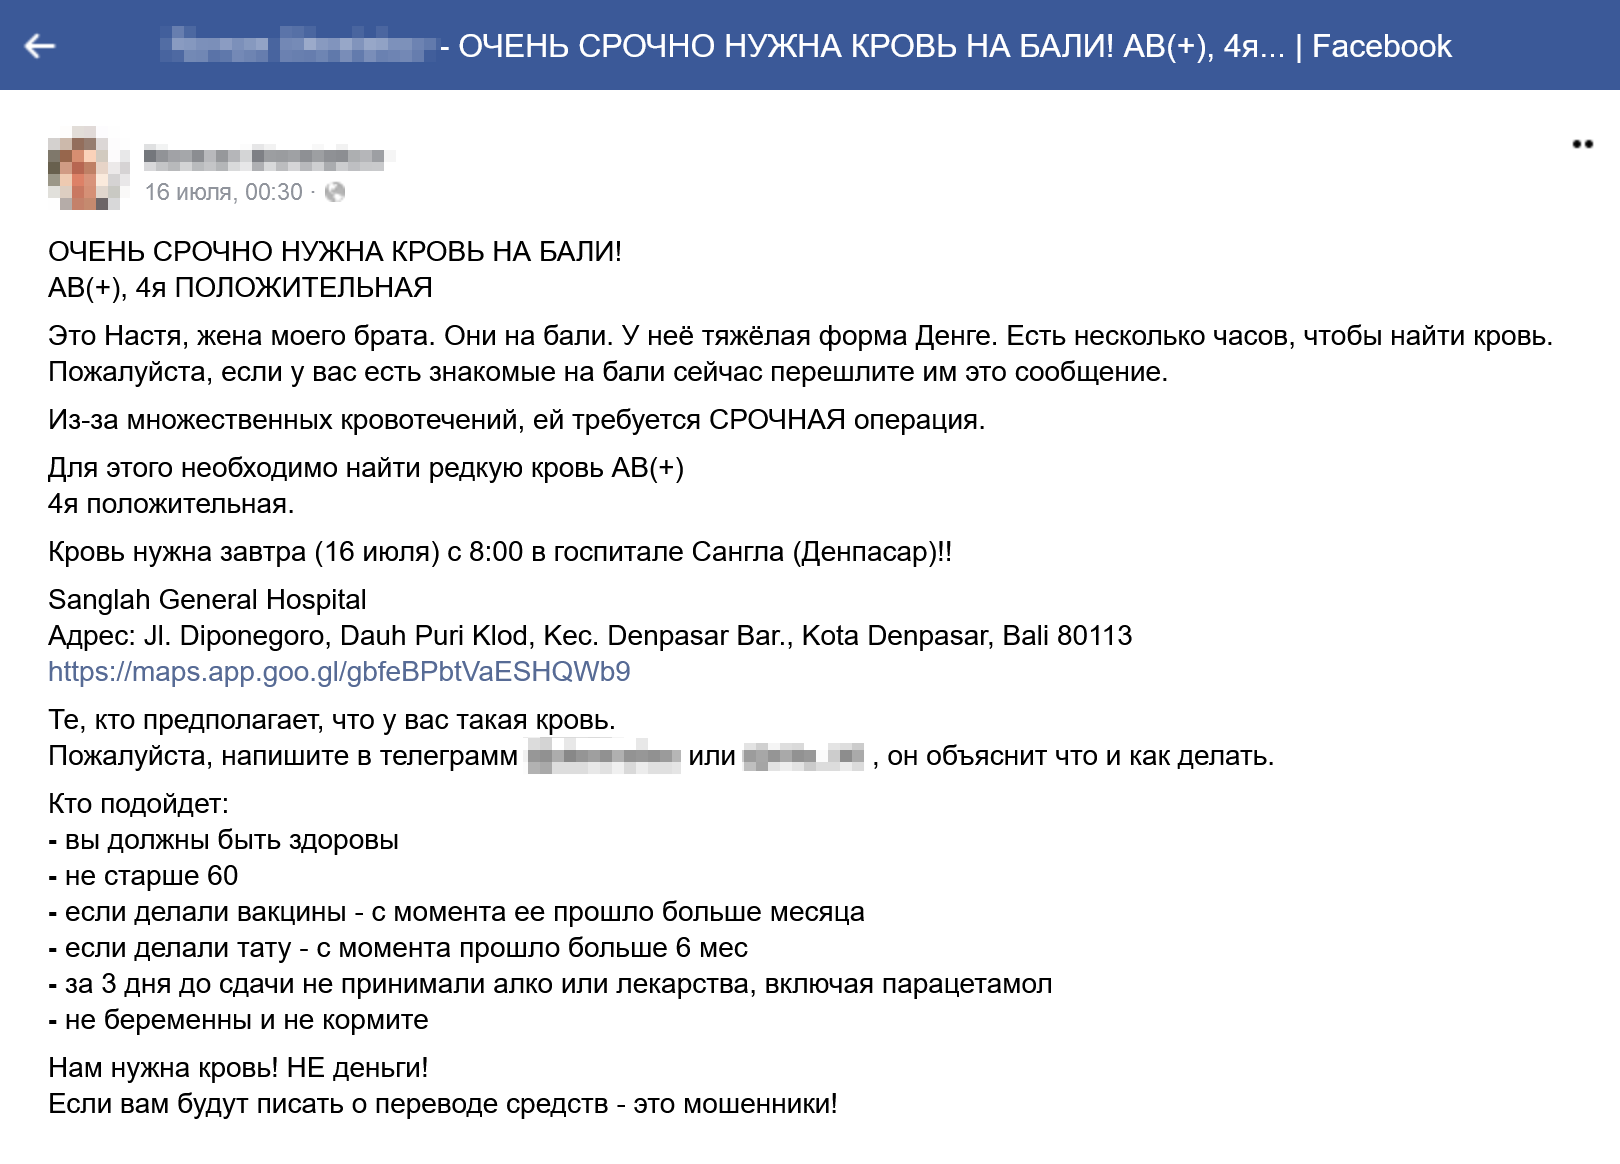Click the line 'Sanglah General Hospital'
1620x1164 pixels.
pyautogui.click(x=207, y=600)
